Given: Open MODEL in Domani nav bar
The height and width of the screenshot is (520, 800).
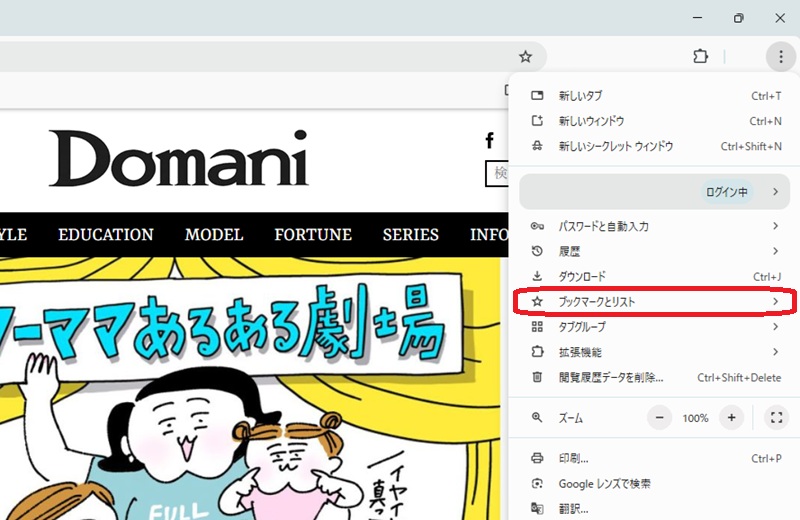Looking at the screenshot, I should point(214,235).
